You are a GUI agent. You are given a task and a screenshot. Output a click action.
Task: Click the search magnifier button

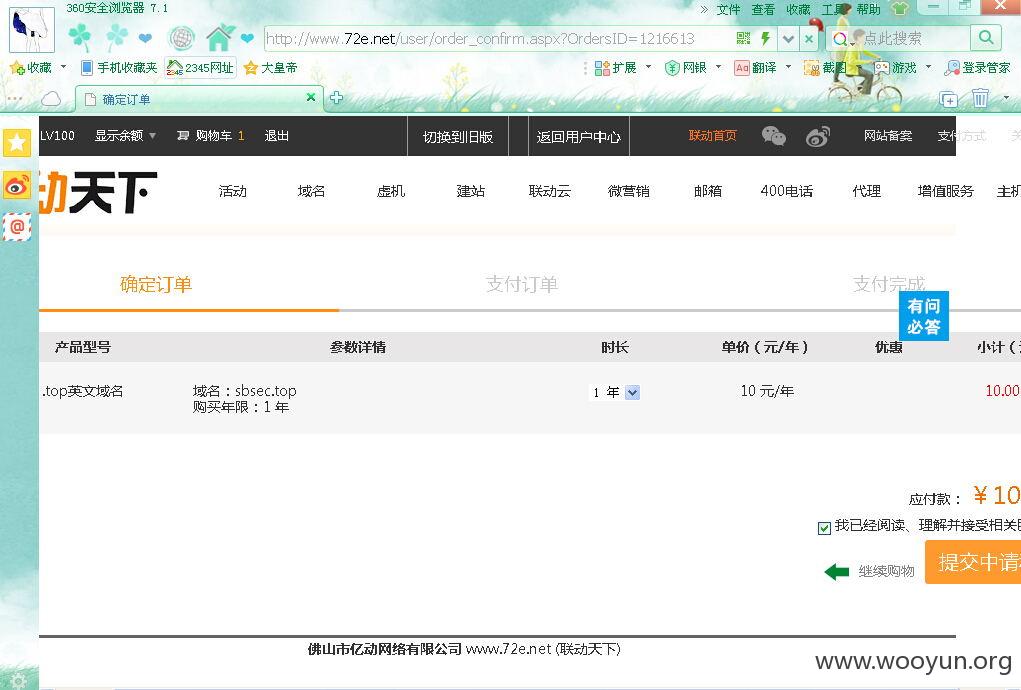point(986,38)
